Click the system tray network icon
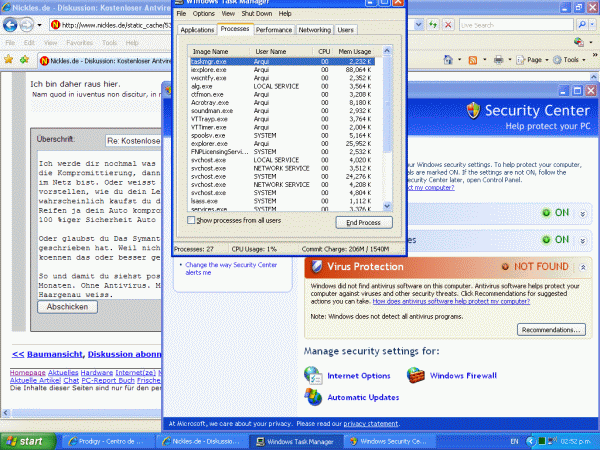Screen dimensions: 600x450 (x=552, y=441)
